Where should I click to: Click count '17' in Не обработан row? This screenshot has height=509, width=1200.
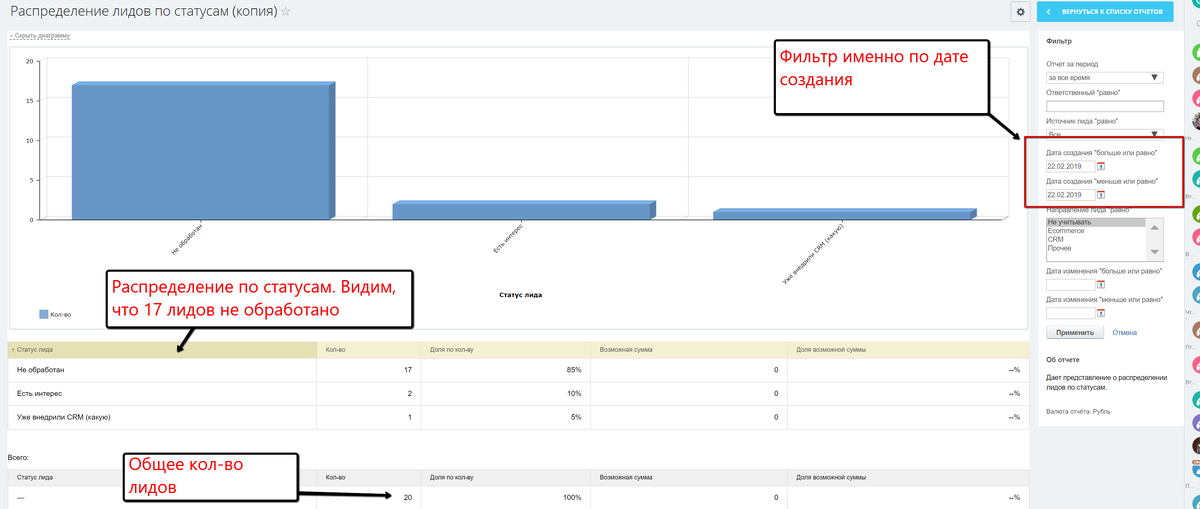(407, 370)
